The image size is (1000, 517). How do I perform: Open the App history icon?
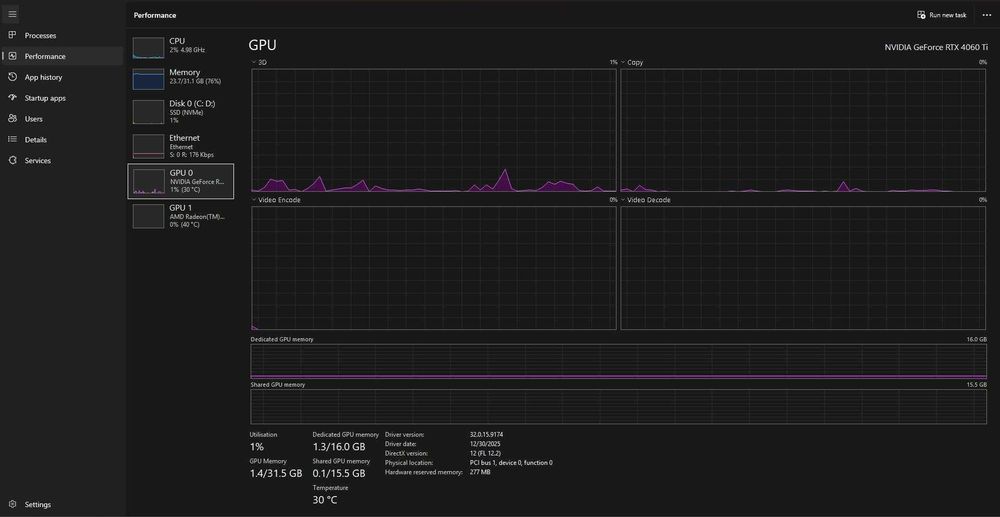point(12,77)
